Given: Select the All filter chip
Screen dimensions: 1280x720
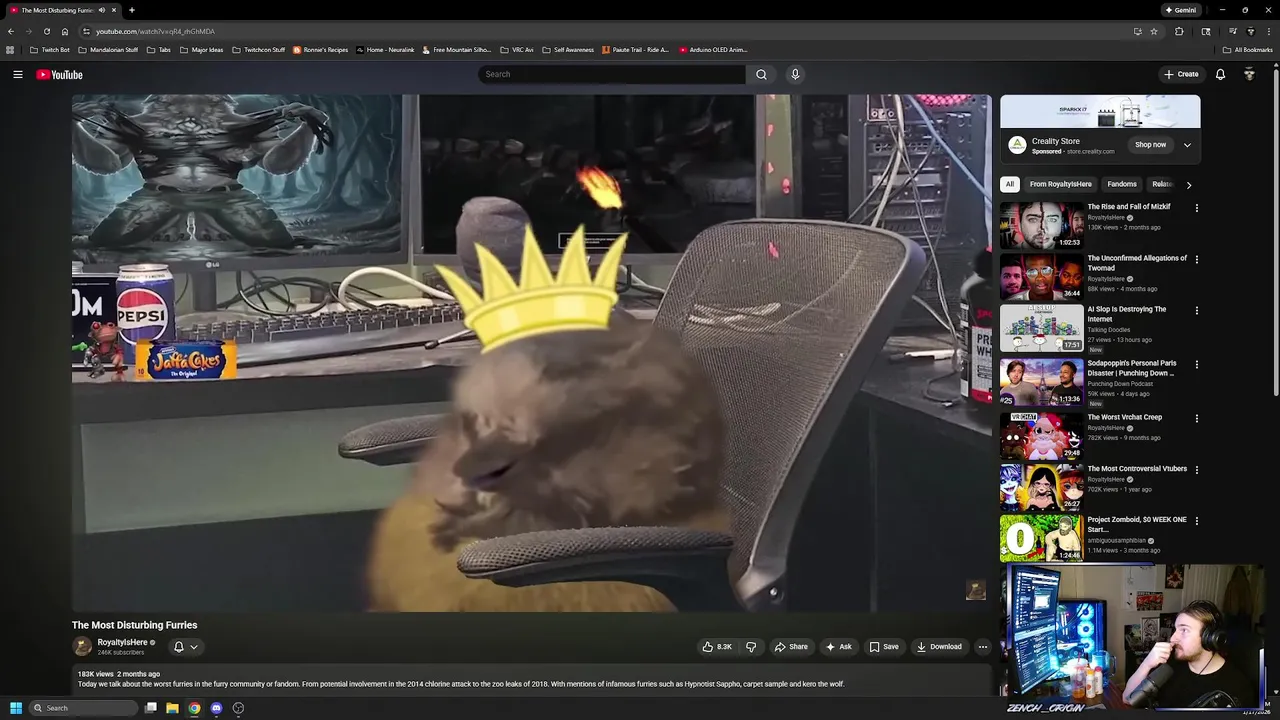Looking at the screenshot, I should (1010, 184).
